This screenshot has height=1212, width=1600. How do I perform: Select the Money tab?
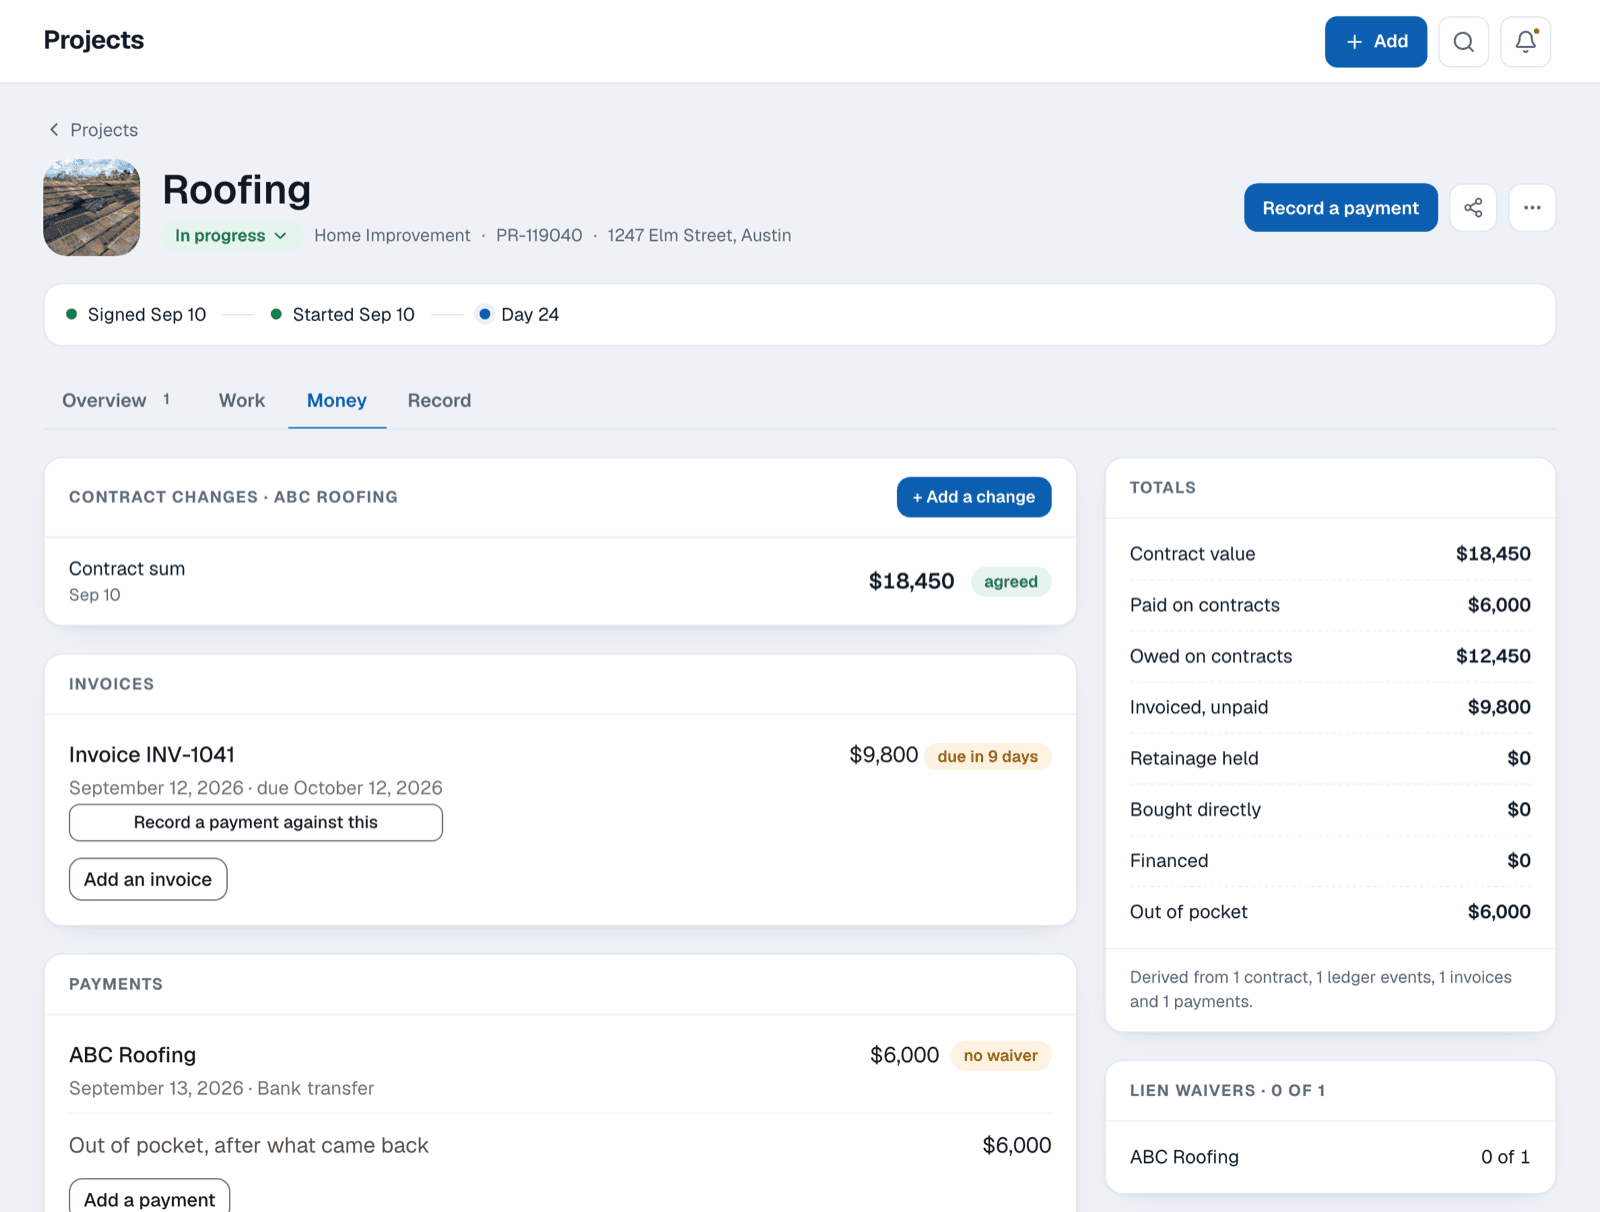(337, 401)
